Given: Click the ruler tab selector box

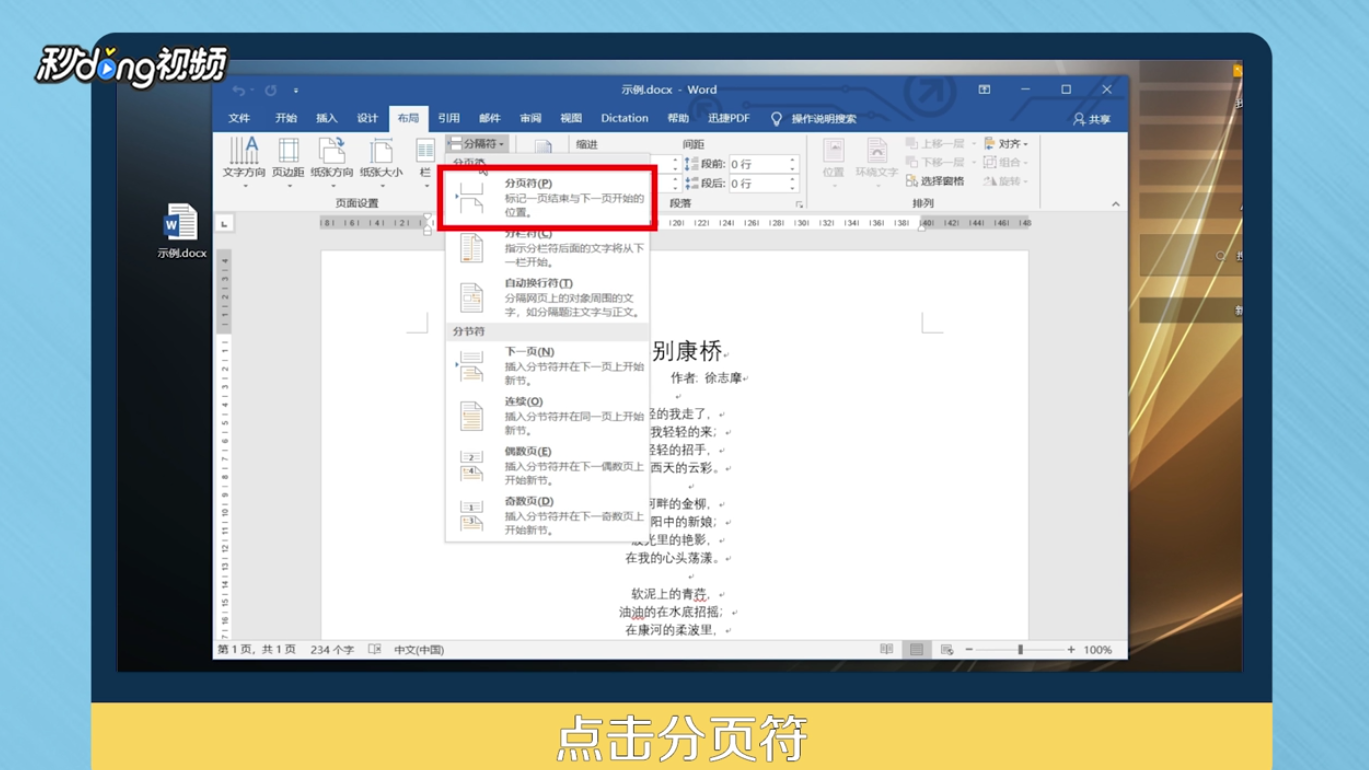Looking at the screenshot, I should (x=224, y=224).
